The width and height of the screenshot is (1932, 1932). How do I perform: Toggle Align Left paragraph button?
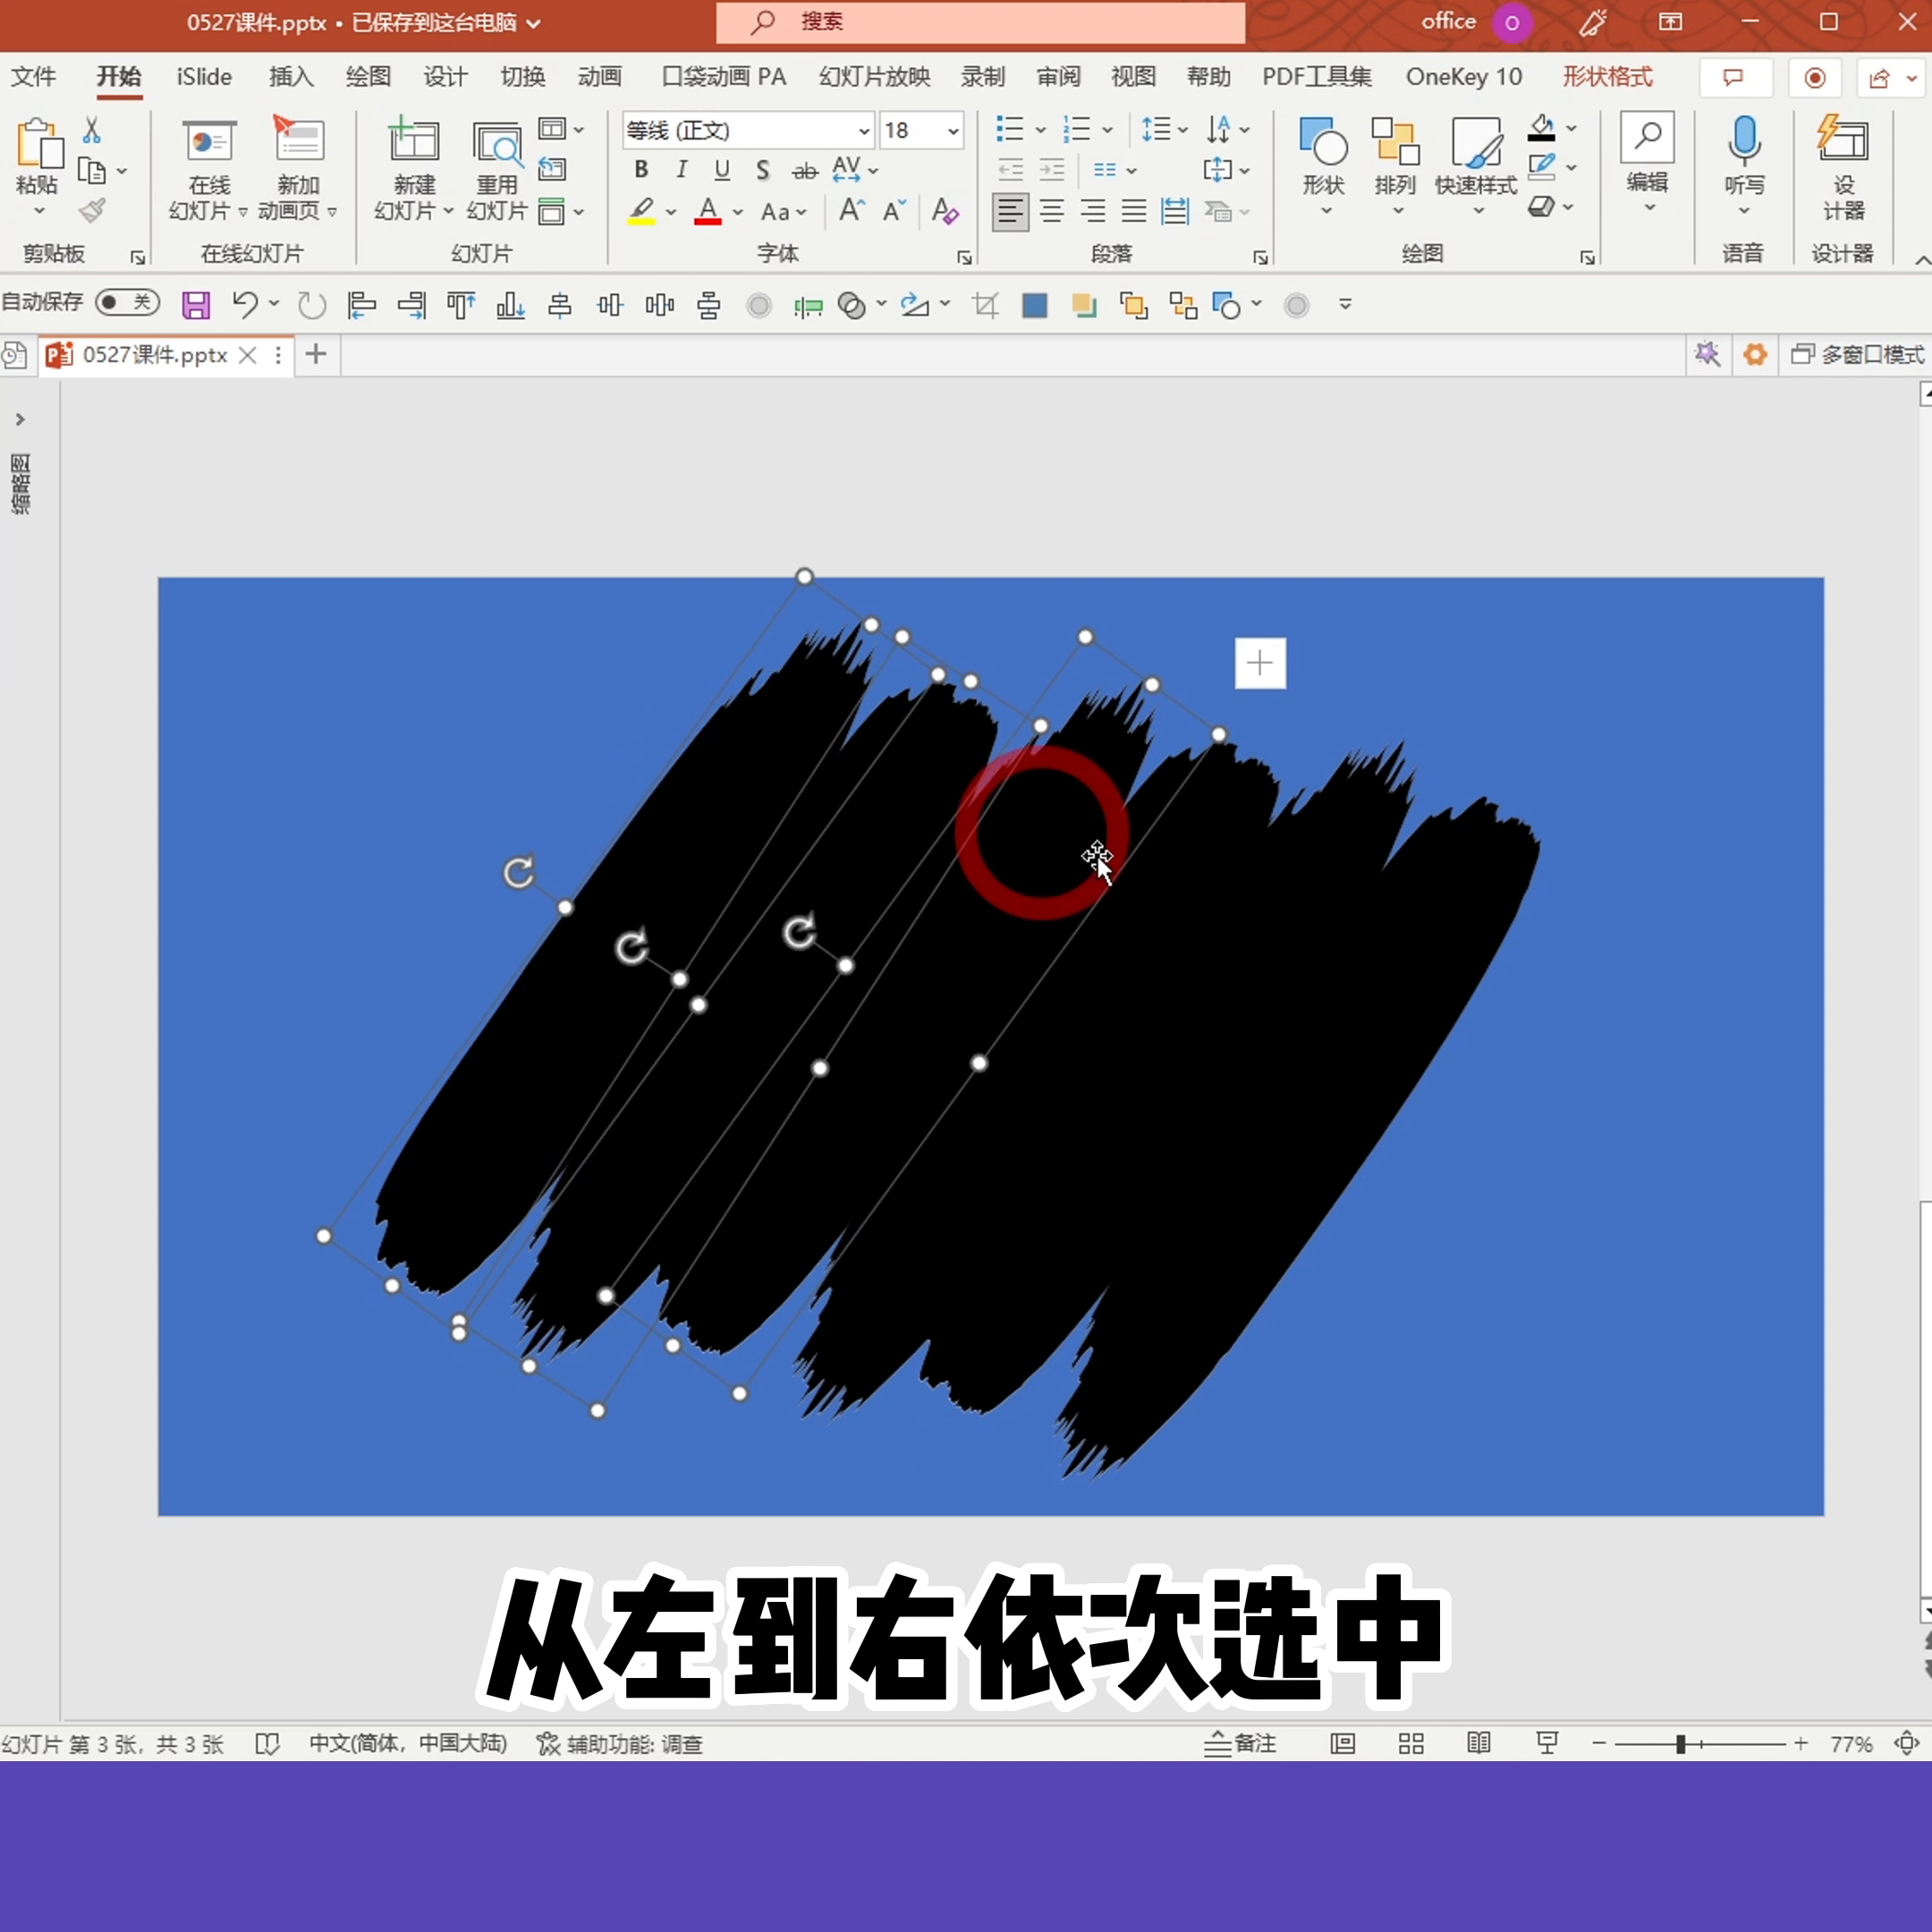click(1010, 211)
